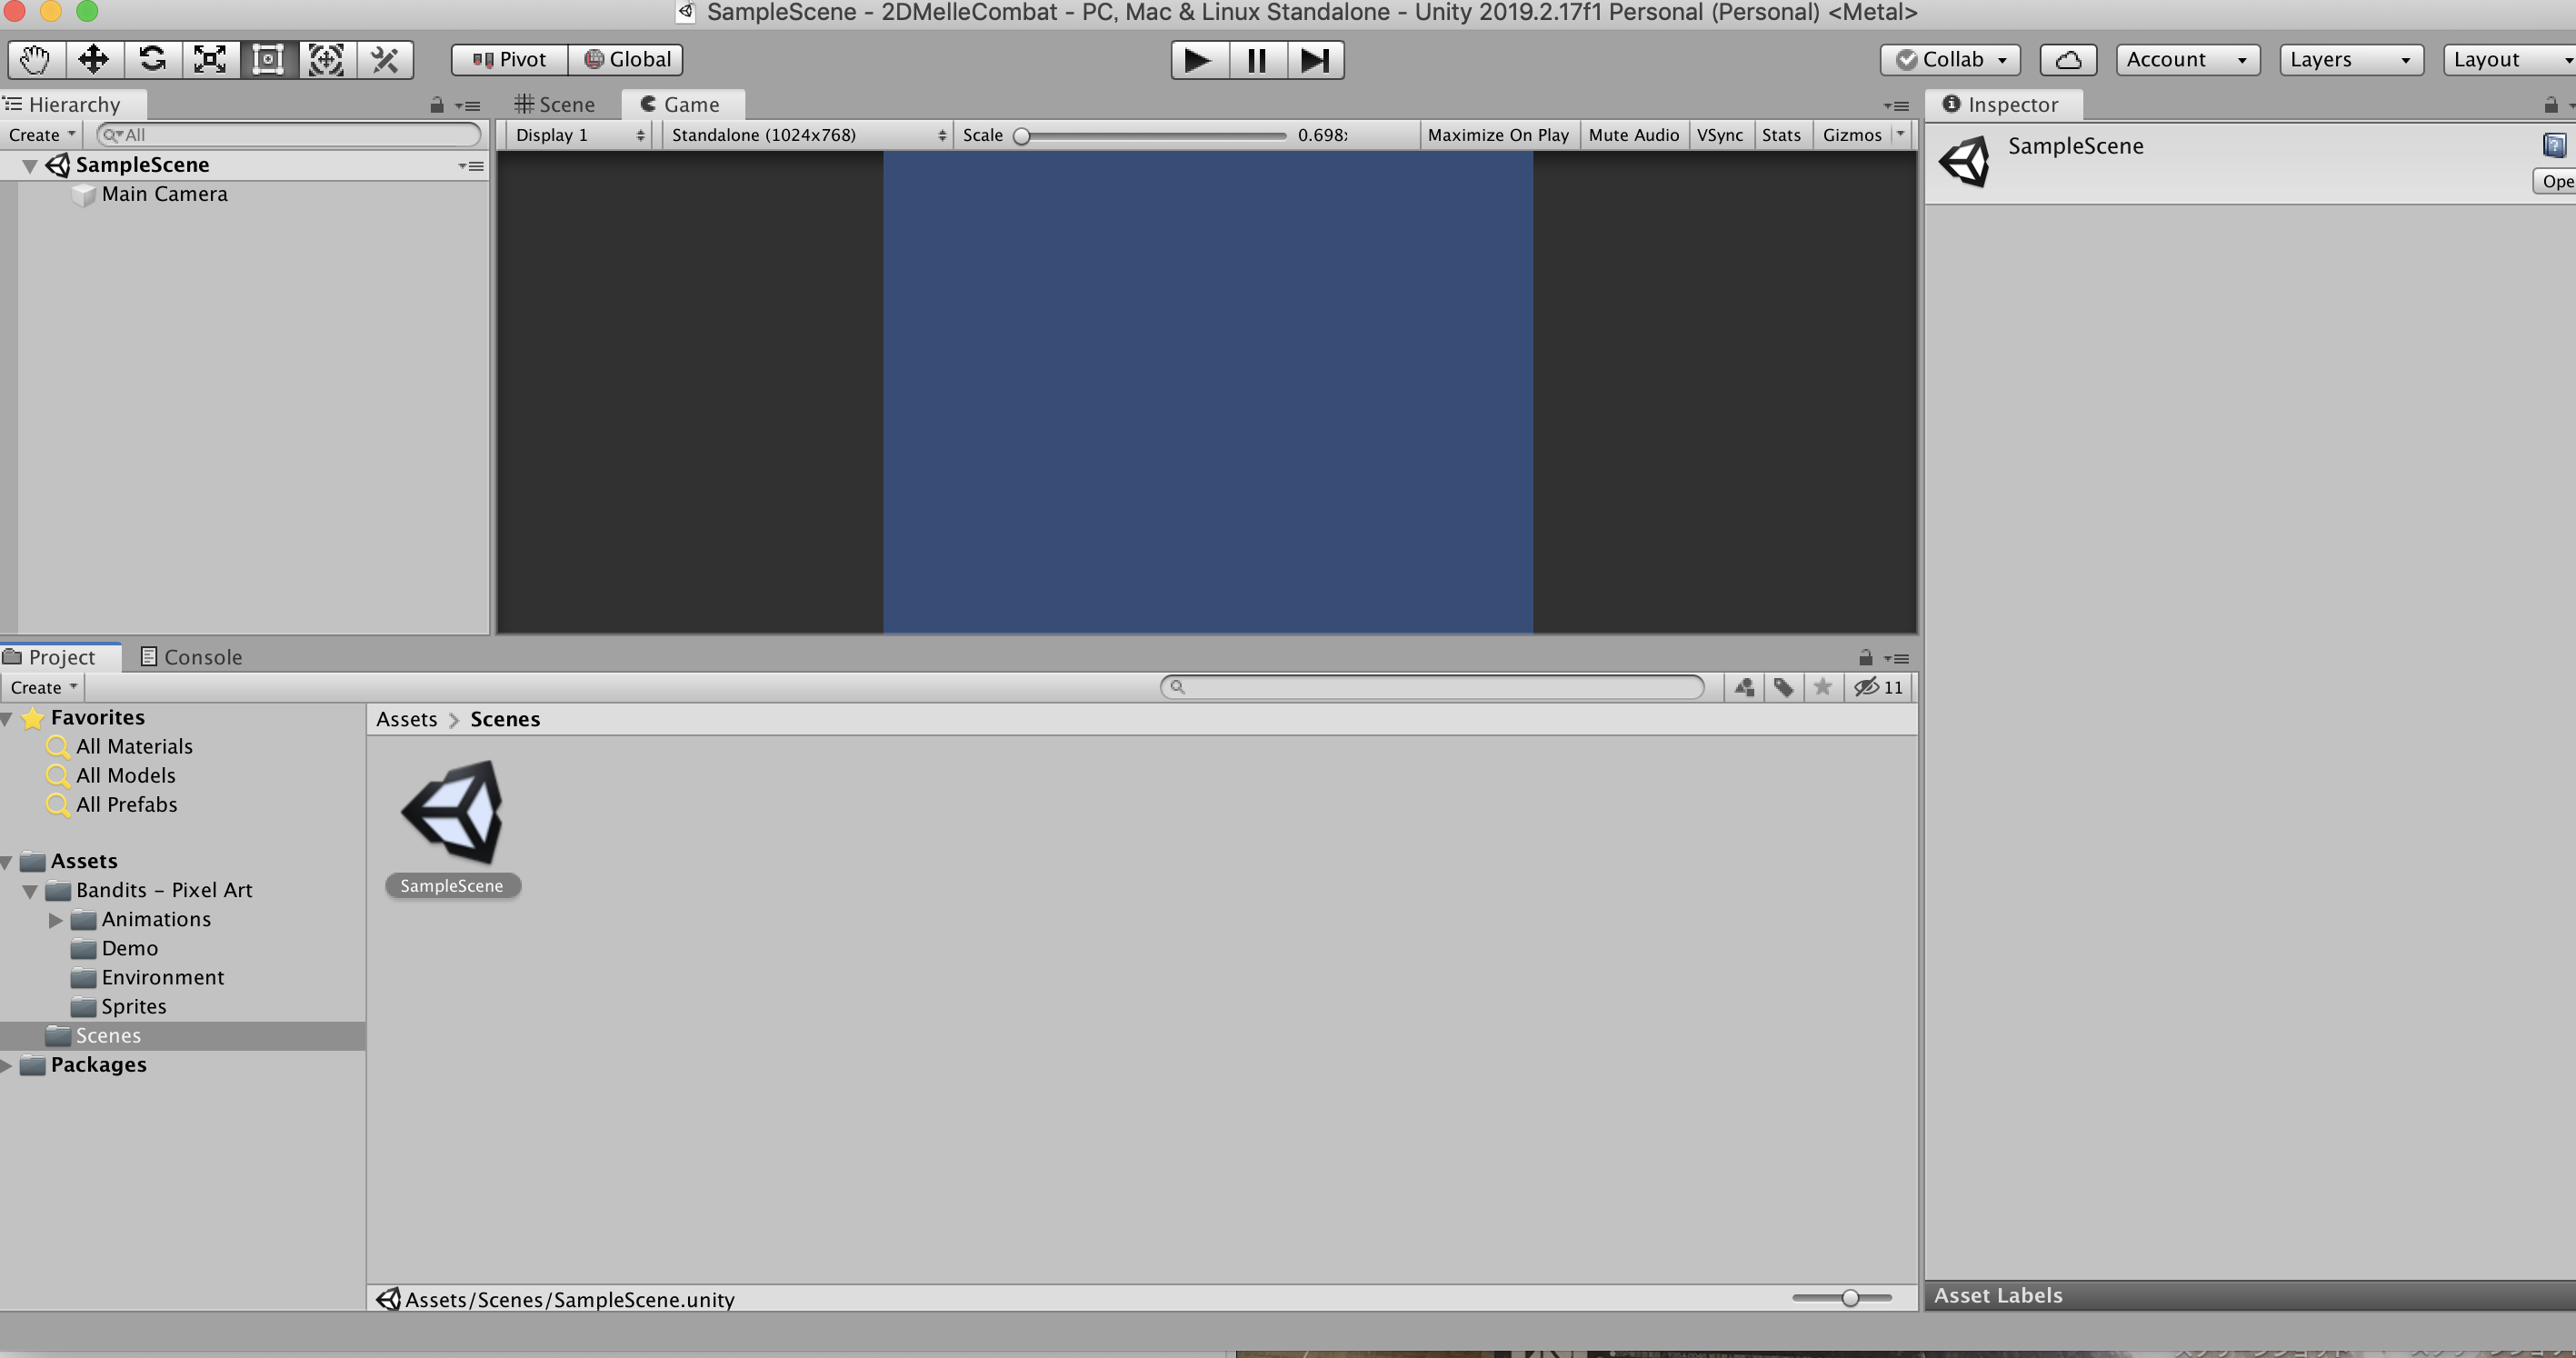Collapse Bandits - Pixel Art folder
This screenshot has width=2576, height=1358.
pos(30,891)
